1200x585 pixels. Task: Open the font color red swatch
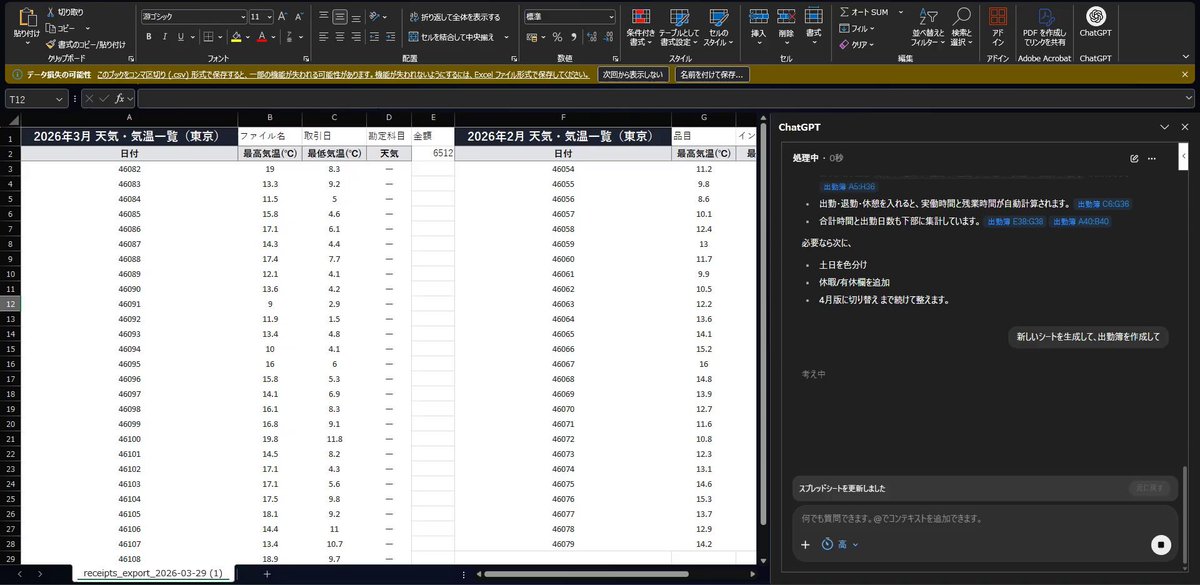pyautogui.click(x=261, y=37)
